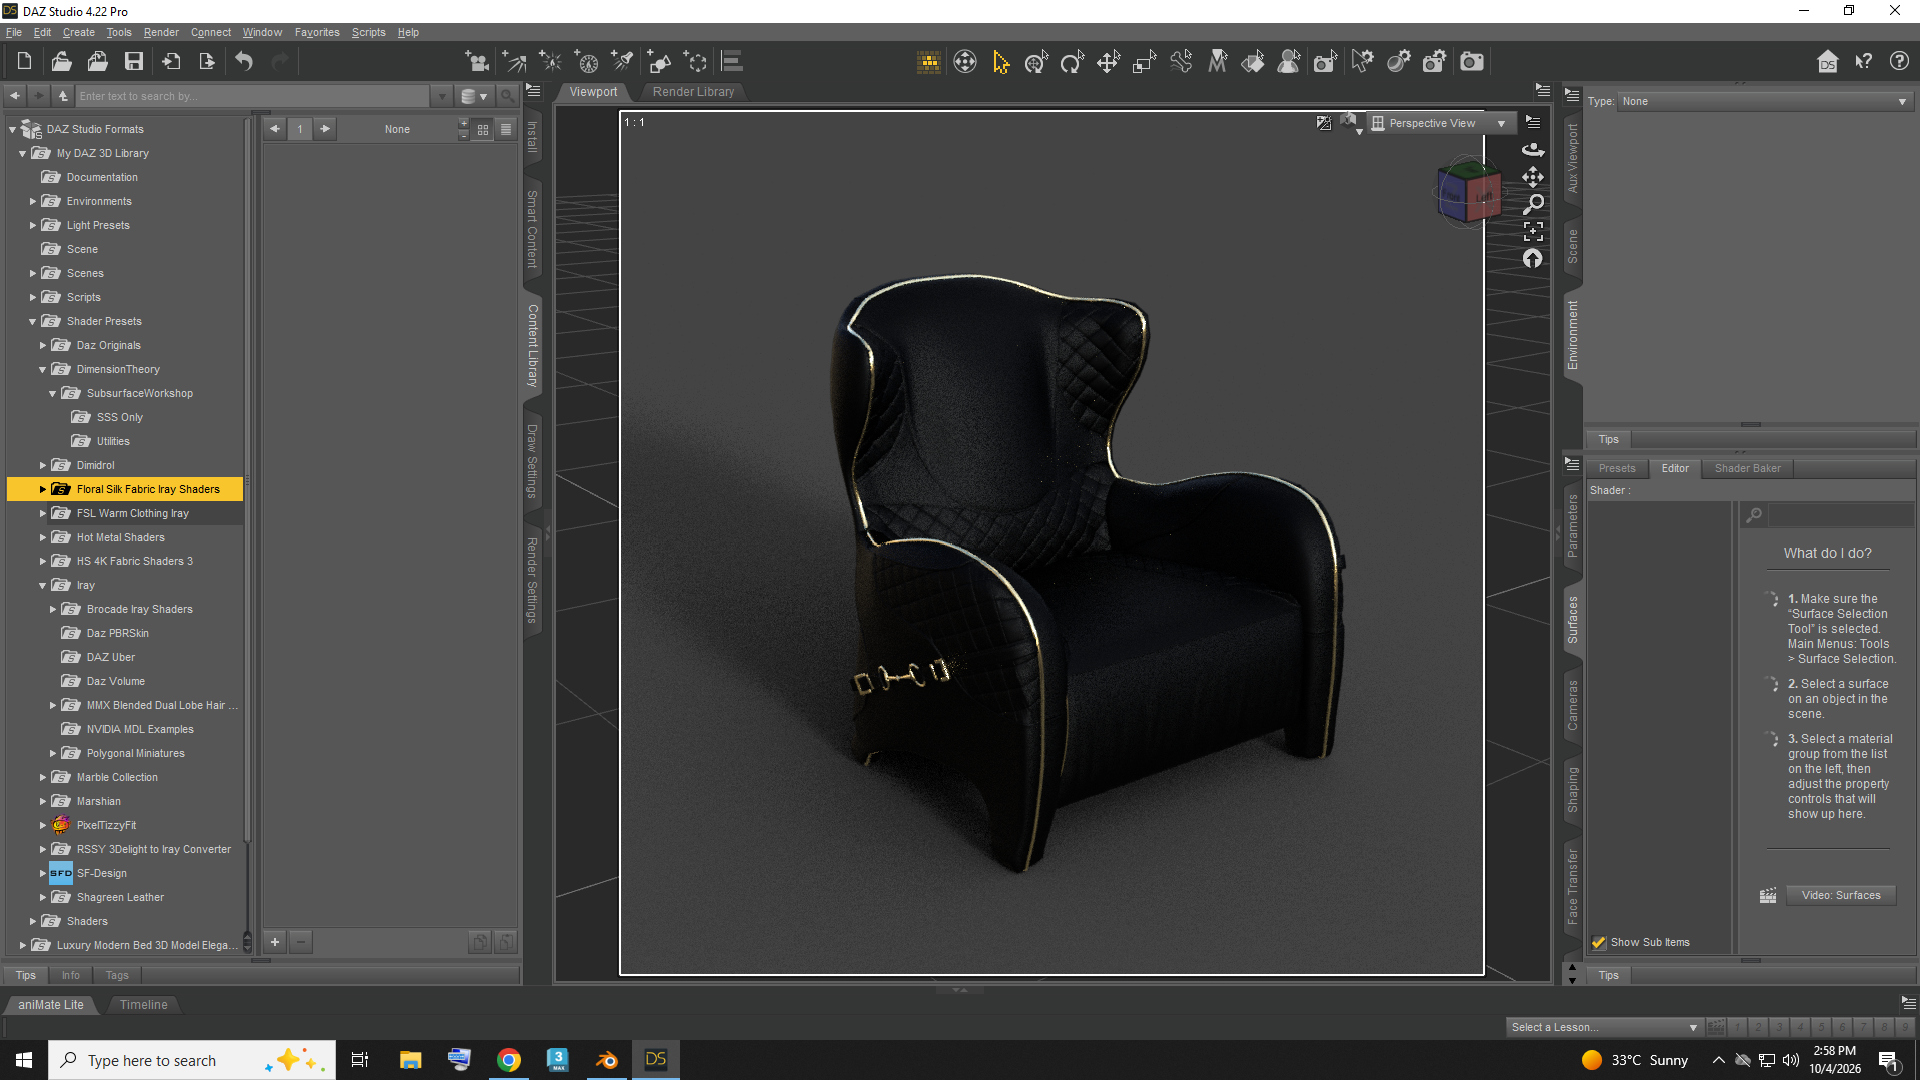Open the Surfaces Presets tab
Viewport: 1920px width, 1080px height.
point(1617,468)
